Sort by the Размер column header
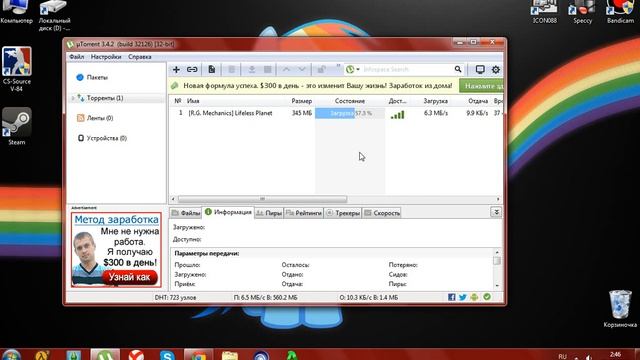 click(x=302, y=101)
